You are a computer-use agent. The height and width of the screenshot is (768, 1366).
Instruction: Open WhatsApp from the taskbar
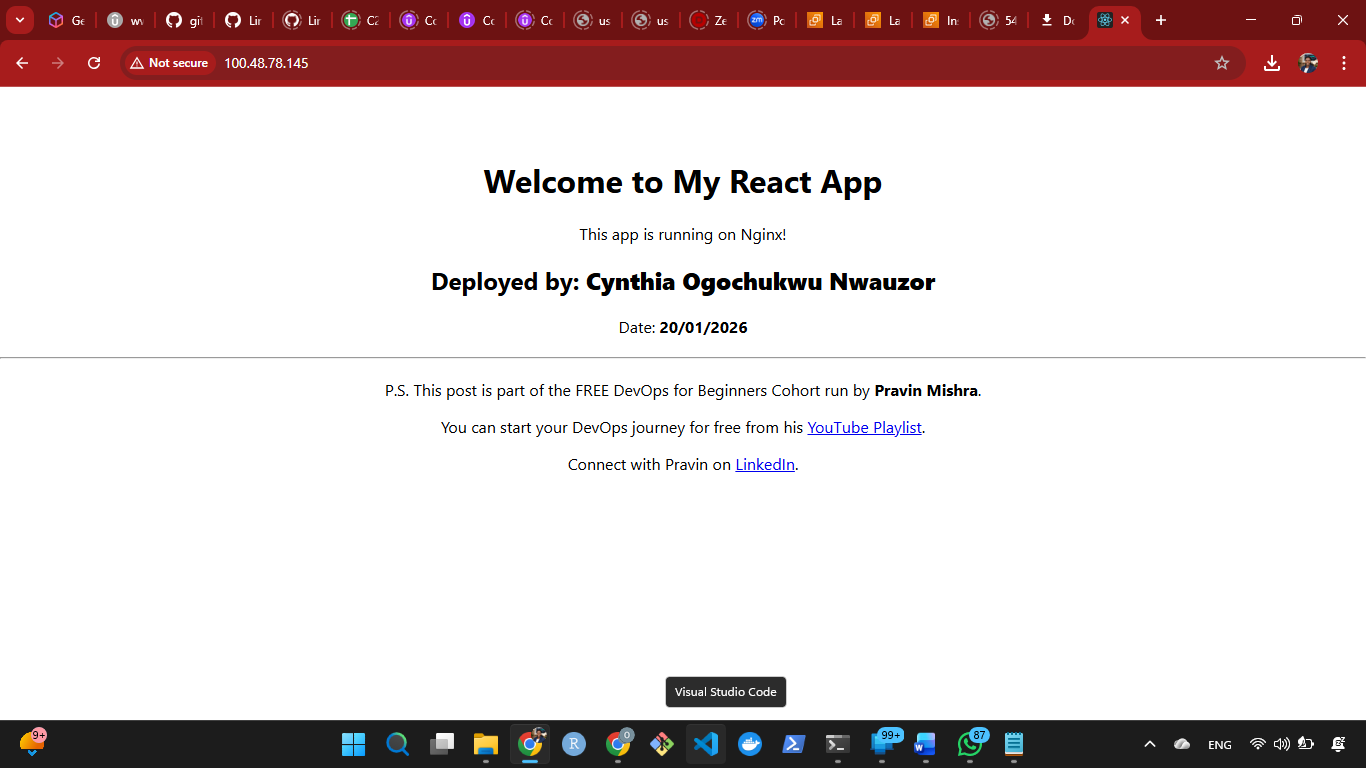(970, 744)
